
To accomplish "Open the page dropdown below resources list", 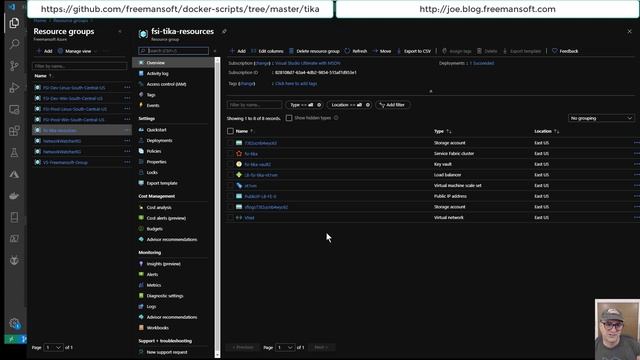I will [x=285, y=347].
